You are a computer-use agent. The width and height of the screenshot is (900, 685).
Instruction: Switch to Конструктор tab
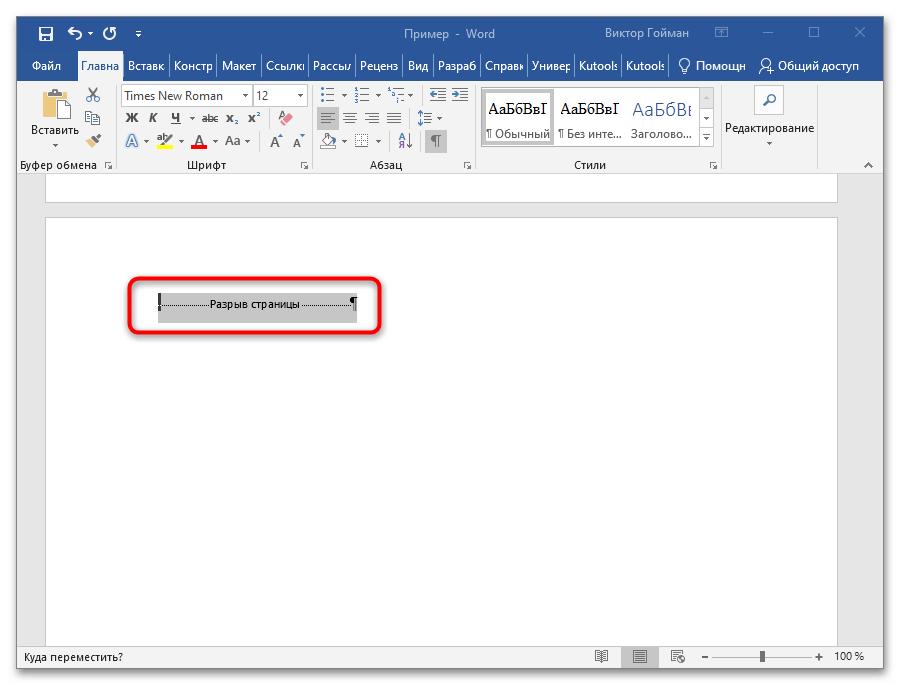(x=193, y=66)
